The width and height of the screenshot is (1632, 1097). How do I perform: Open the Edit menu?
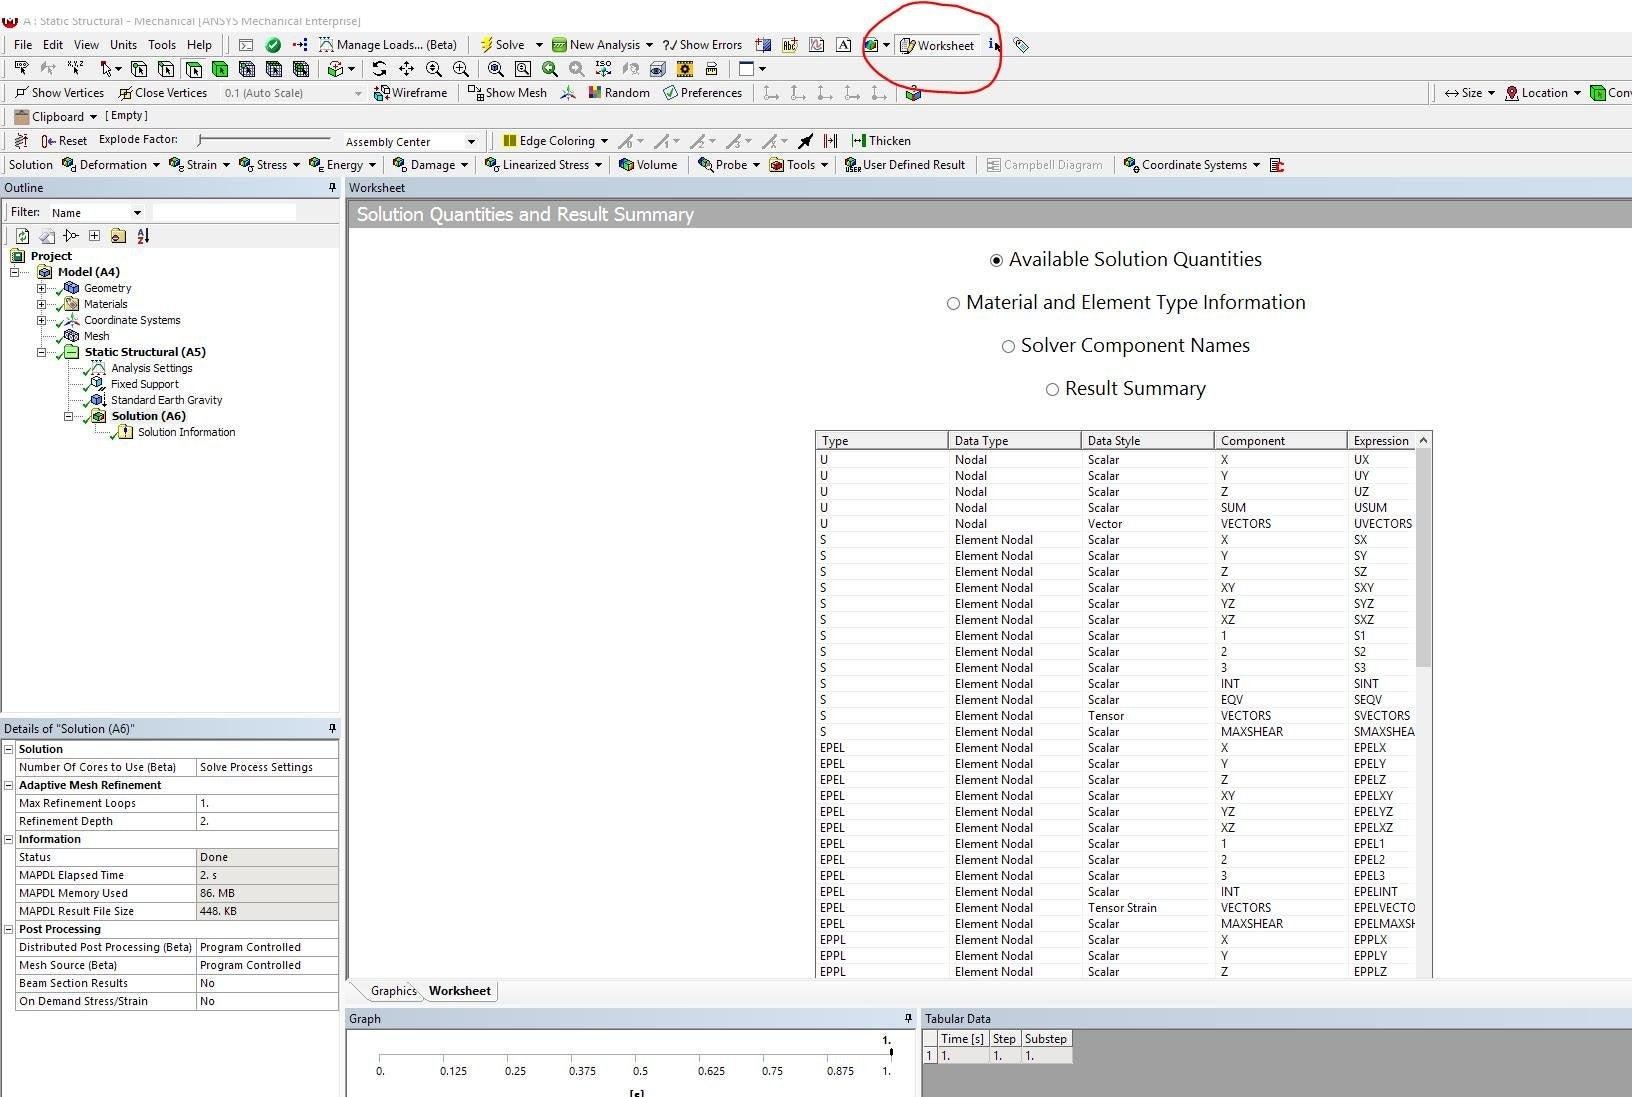[53, 45]
